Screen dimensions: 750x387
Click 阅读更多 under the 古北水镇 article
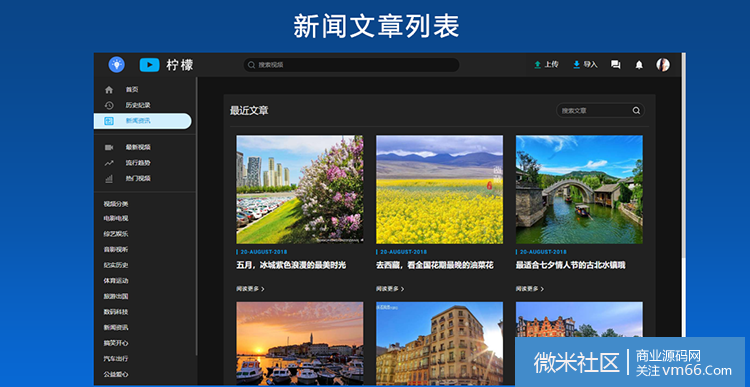point(529,289)
